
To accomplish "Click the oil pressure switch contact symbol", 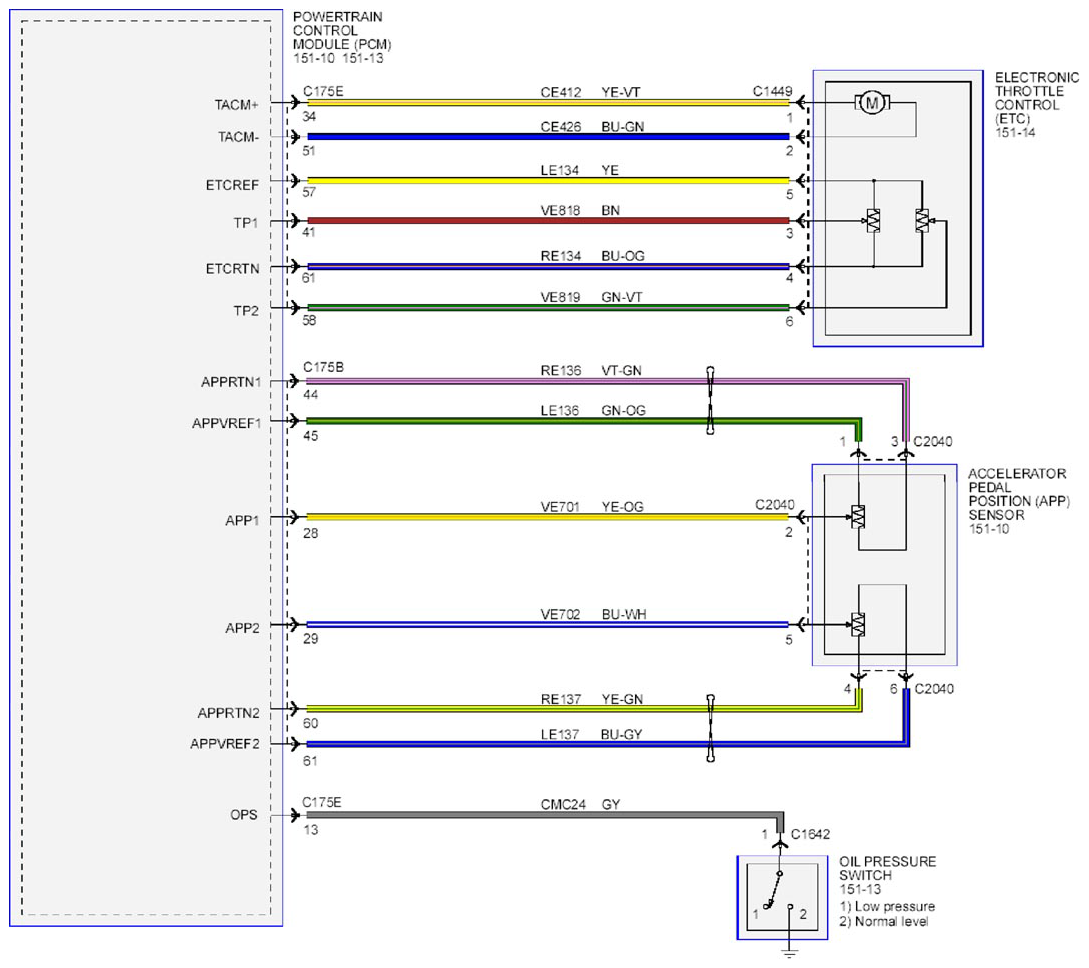I will 778,891.
